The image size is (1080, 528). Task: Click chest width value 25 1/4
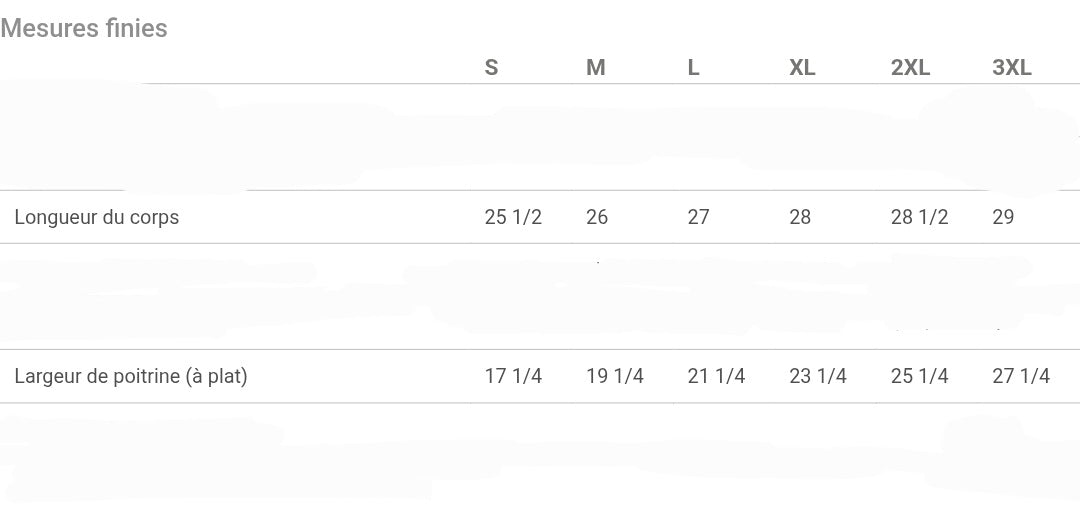[919, 376]
